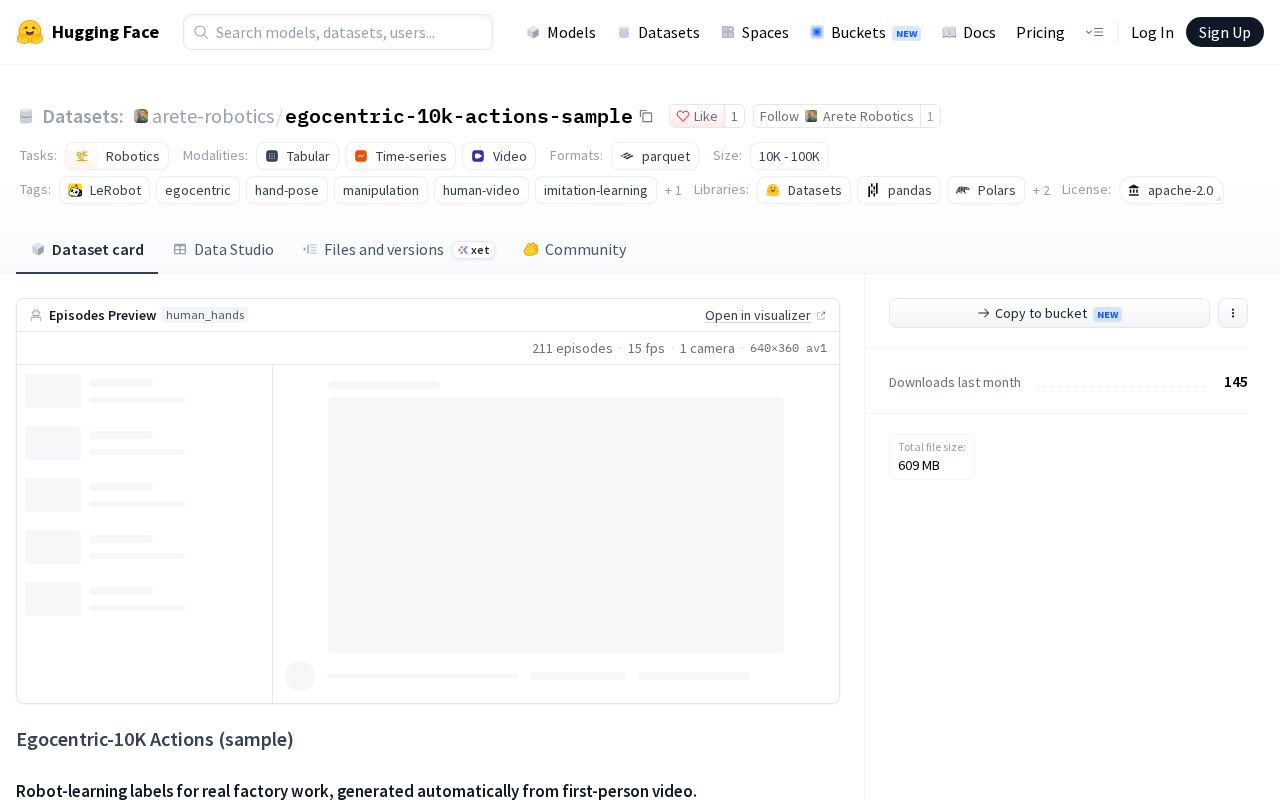1280x800 pixels.
Task: Click Copy to bucket button
Action: pyautogui.click(x=1049, y=313)
